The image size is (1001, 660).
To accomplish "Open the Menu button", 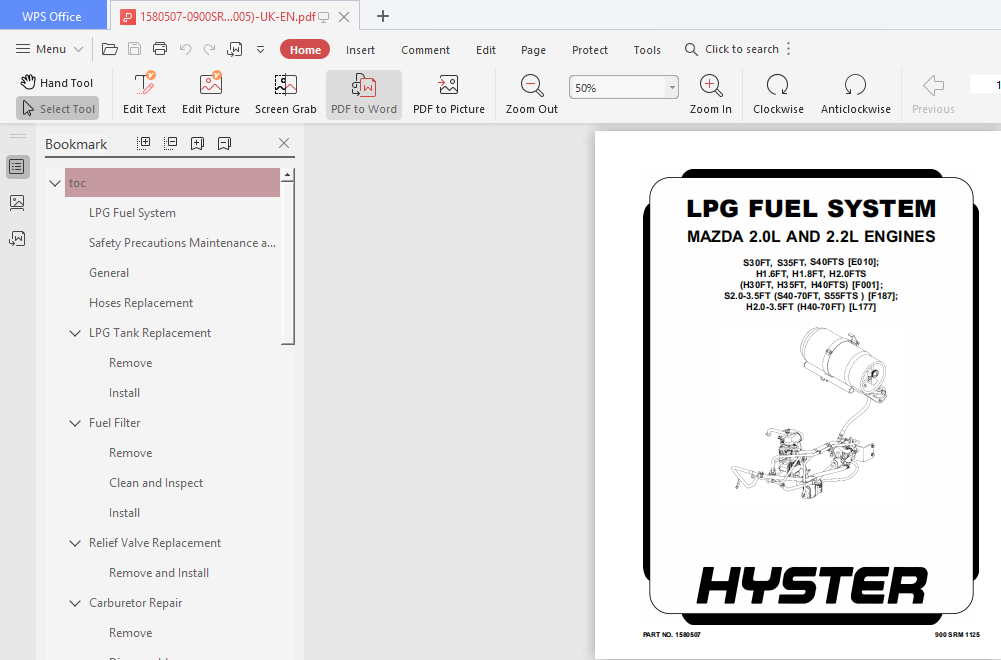I will point(49,49).
